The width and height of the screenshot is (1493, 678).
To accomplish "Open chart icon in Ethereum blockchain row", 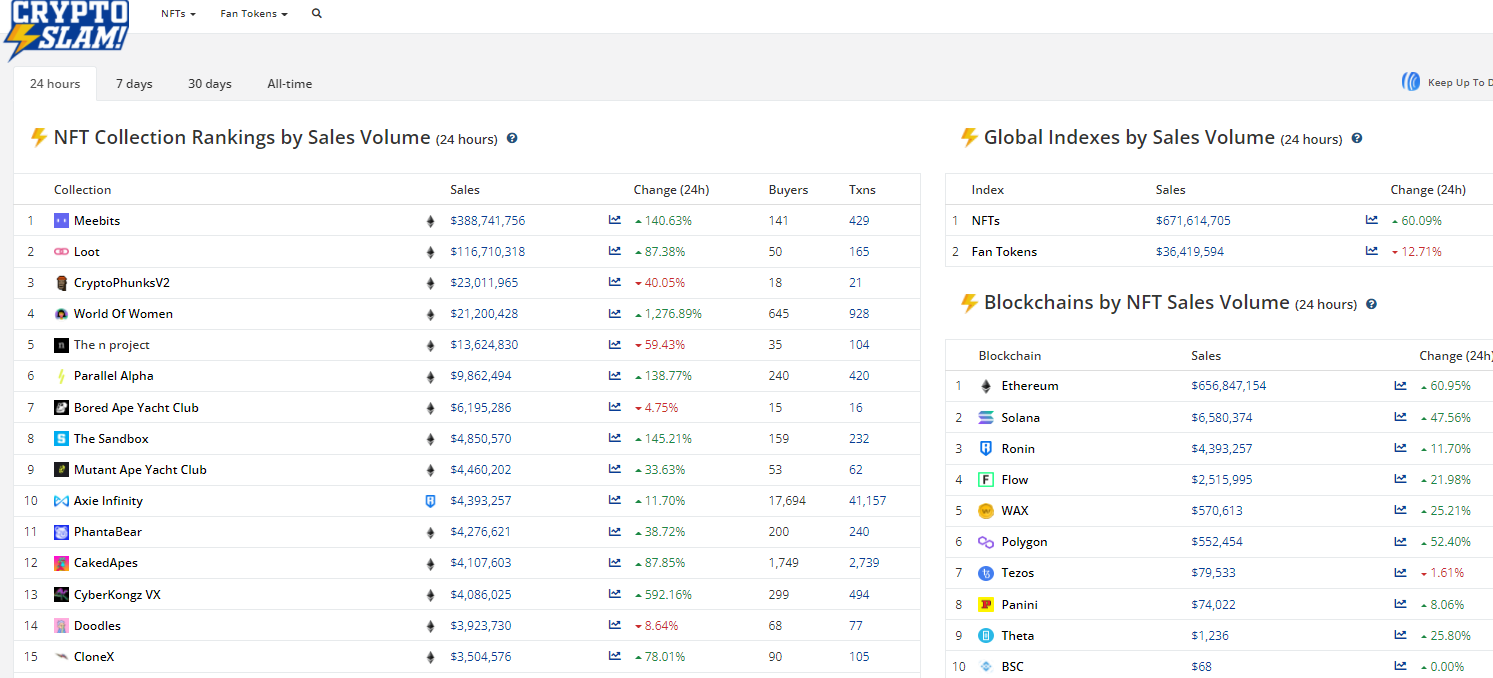I will click(1401, 385).
